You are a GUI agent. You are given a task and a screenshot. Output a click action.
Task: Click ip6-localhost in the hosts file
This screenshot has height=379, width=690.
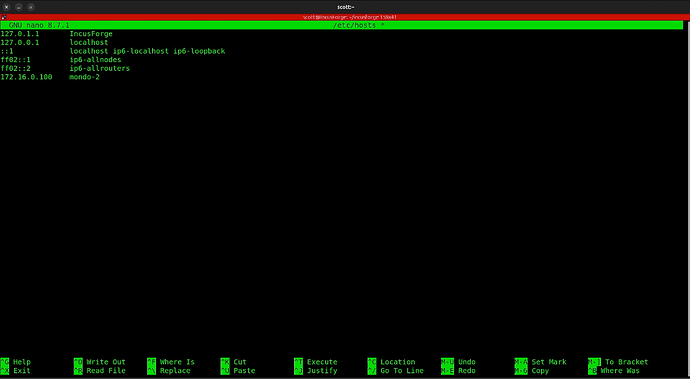tap(141, 51)
